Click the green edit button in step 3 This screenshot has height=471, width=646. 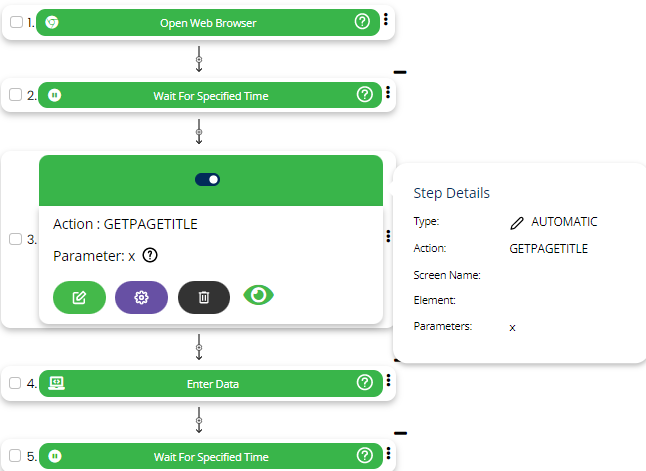(79, 297)
